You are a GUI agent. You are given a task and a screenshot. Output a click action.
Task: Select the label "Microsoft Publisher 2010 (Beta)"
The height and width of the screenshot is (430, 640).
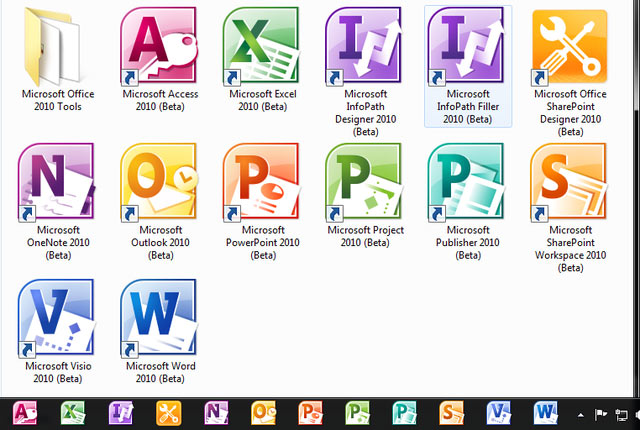(x=468, y=242)
